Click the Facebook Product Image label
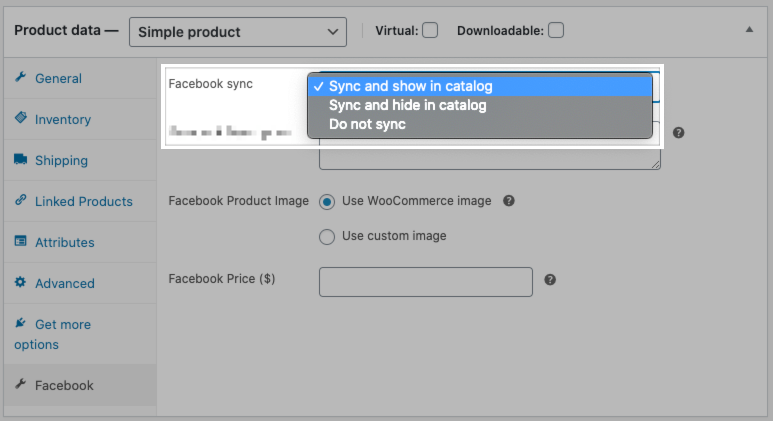773x421 pixels. pos(239,201)
